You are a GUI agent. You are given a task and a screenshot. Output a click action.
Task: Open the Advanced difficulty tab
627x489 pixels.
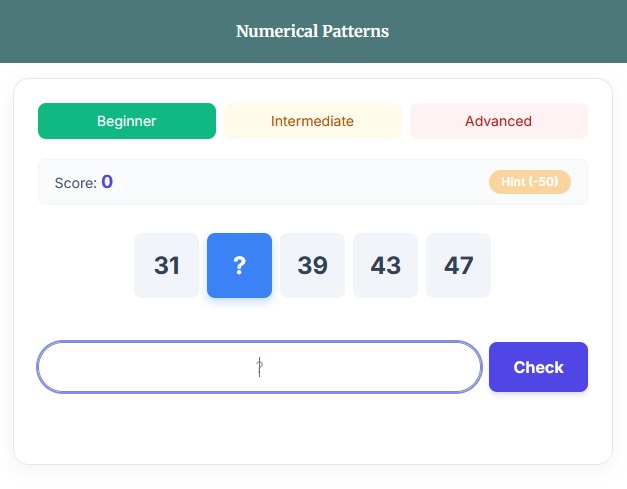(x=498, y=121)
